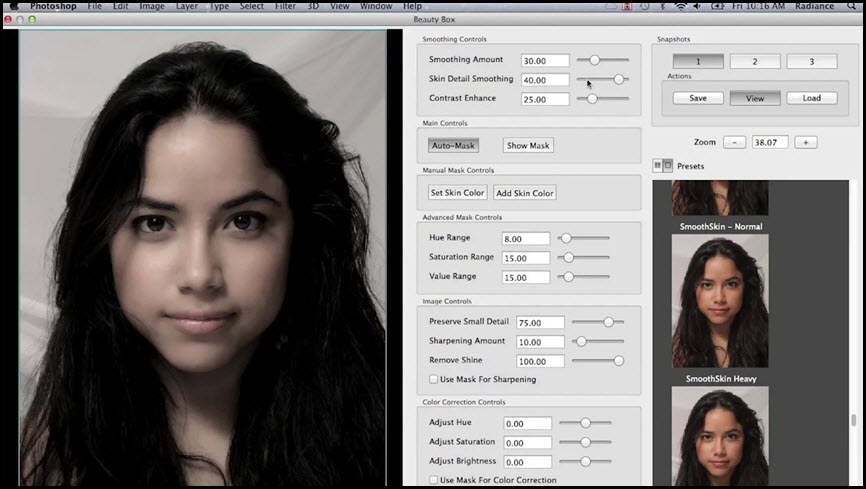Click the Skin Detail Smoothing slider handle

point(619,80)
